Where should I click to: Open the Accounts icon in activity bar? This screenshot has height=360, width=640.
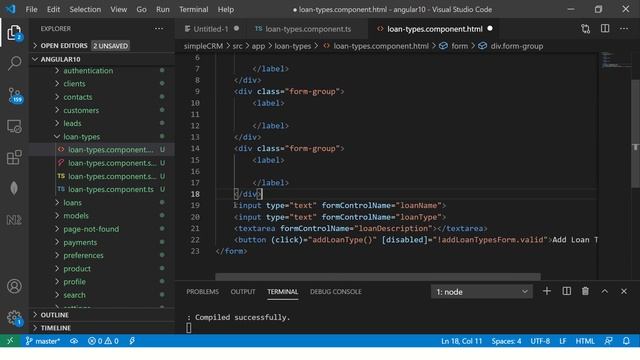[x=14, y=286]
